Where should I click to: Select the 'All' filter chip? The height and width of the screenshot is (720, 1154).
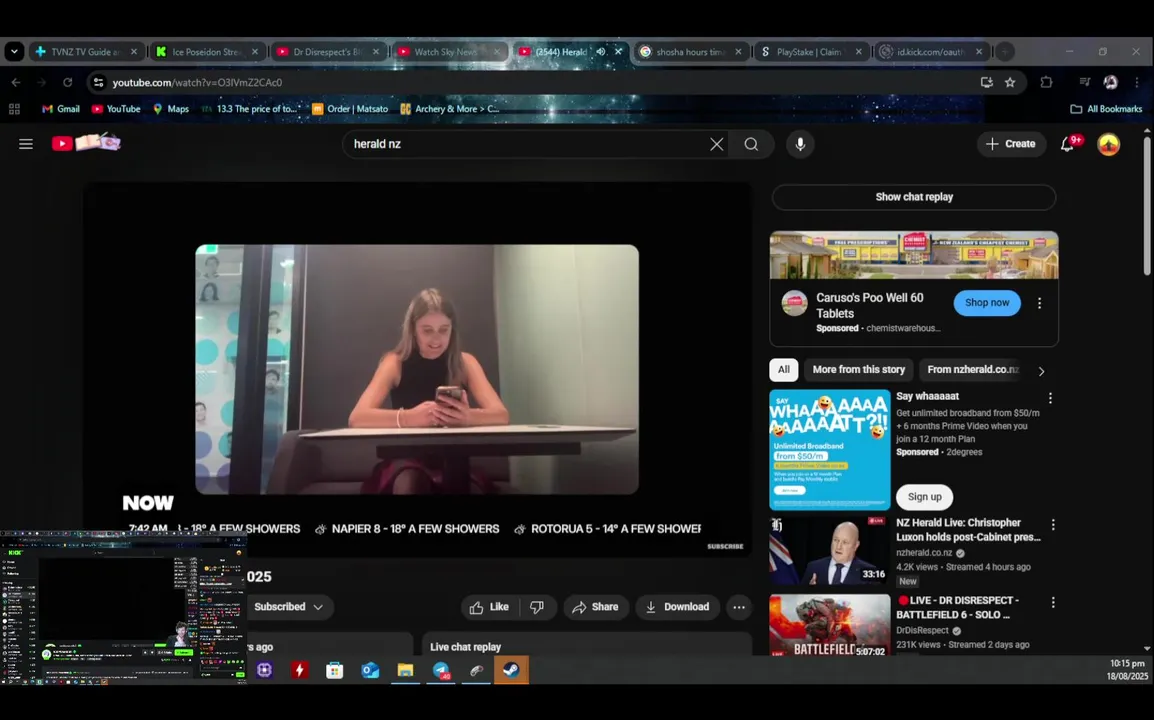coord(784,370)
